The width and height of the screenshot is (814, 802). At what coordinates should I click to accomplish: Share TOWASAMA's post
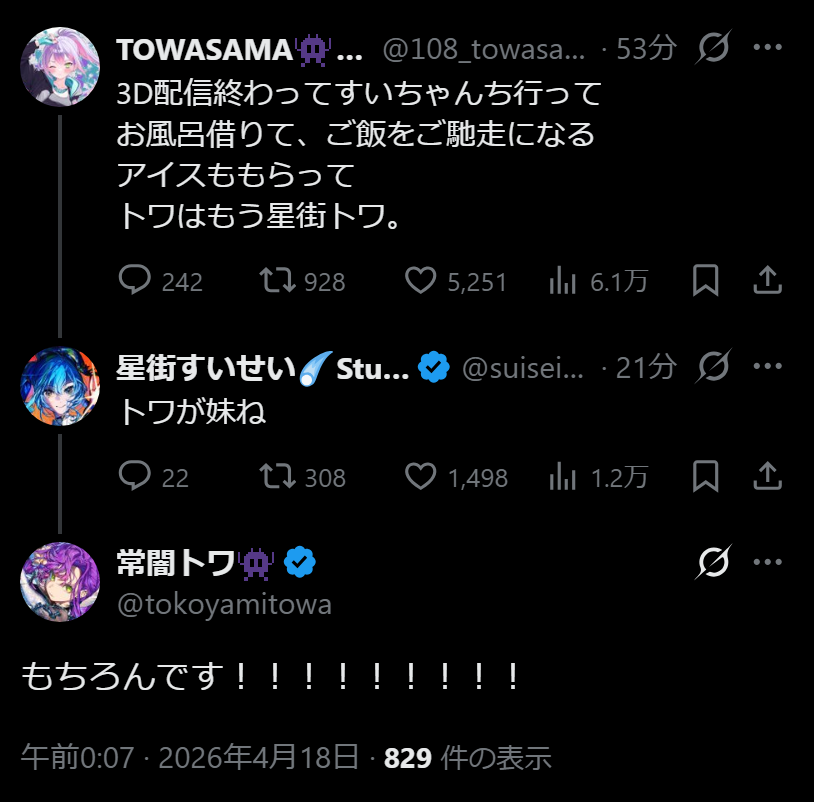tap(766, 281)
